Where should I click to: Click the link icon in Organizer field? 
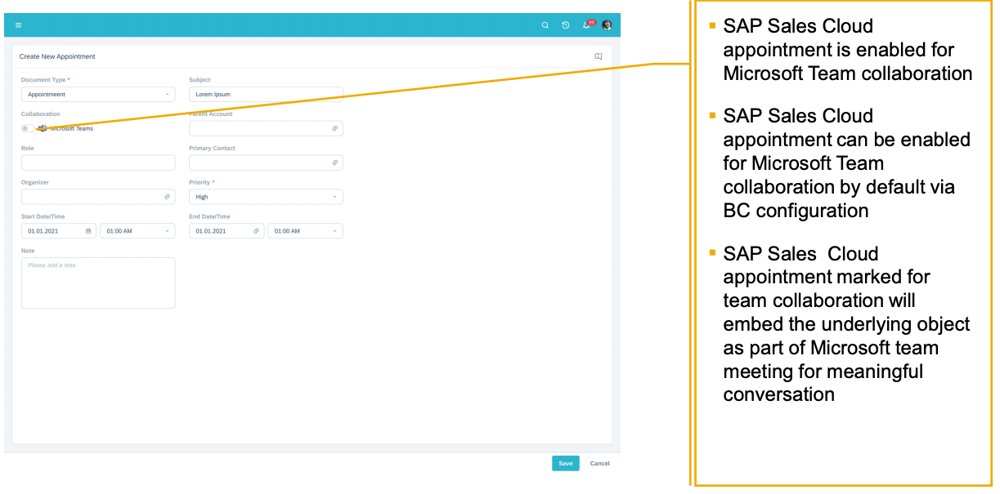(x=167, y=197)
